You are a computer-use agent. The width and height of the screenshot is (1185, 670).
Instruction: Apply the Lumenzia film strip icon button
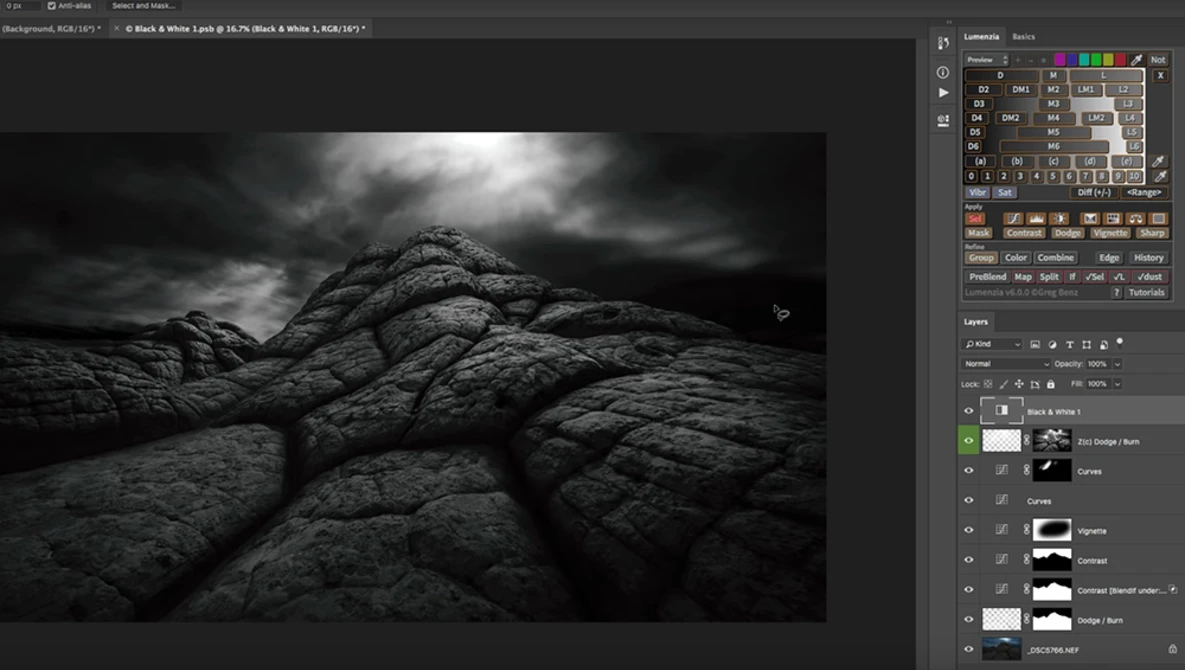(1112, 218)
